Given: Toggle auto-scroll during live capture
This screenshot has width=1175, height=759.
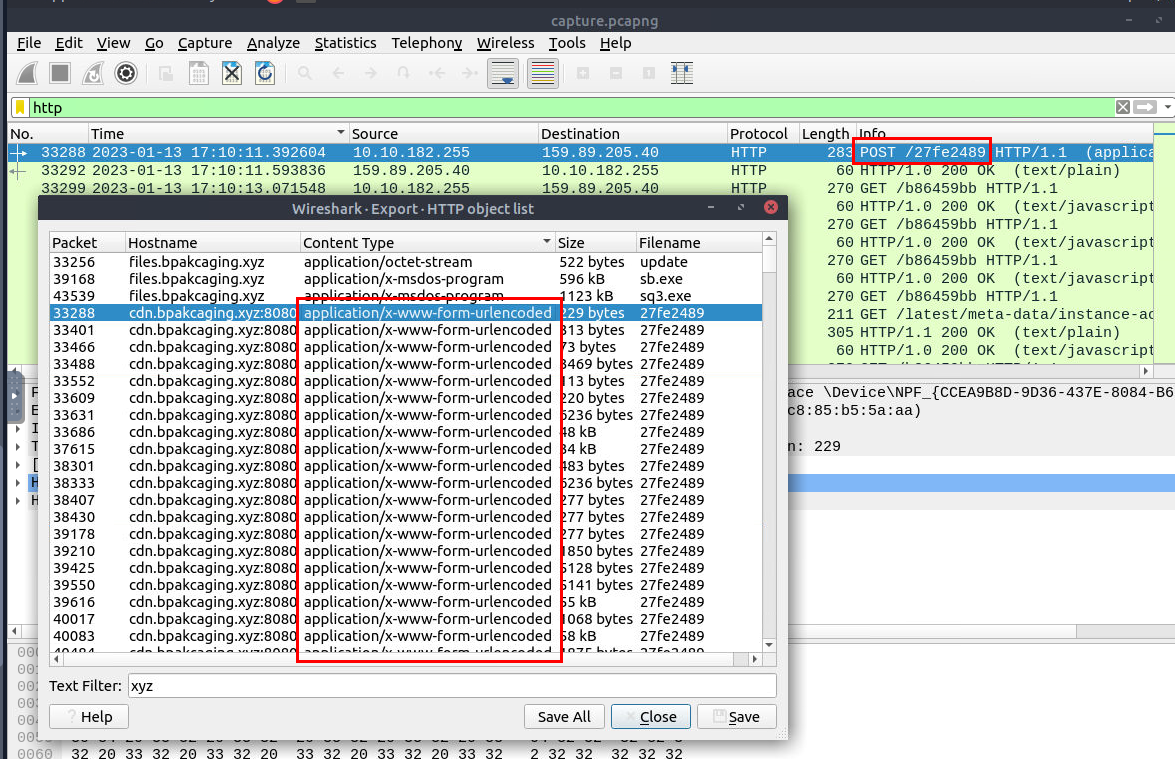Looking at the screenshot, I should click(x=504, y=73).
